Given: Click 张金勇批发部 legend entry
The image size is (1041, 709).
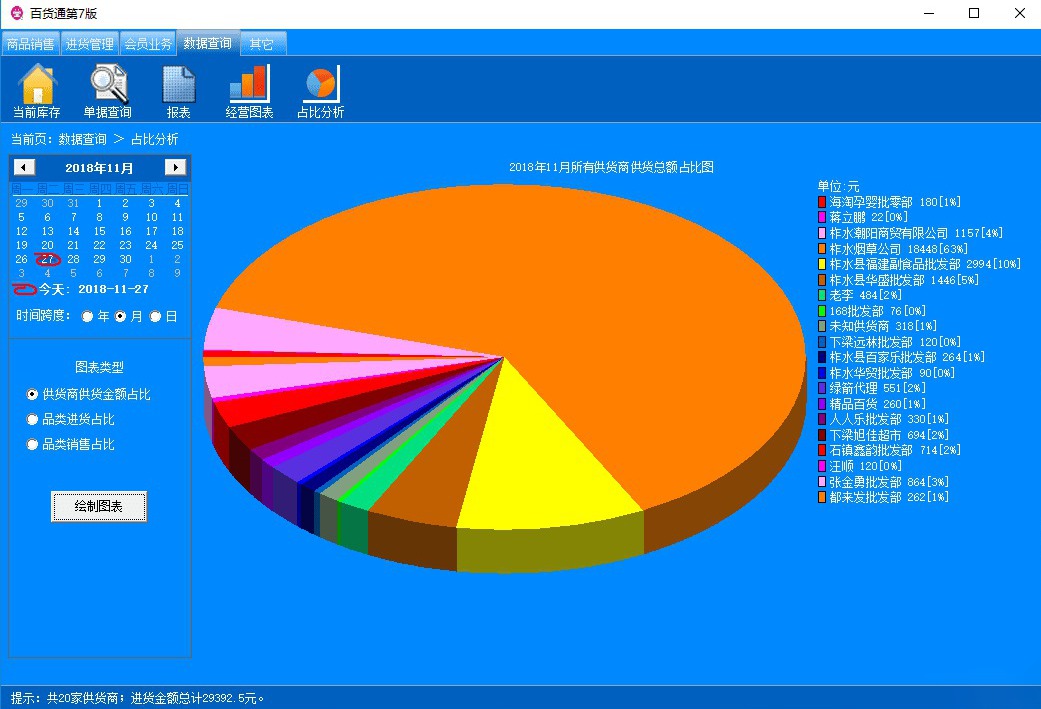Looking at the screenshot, I should click(884, 482).
